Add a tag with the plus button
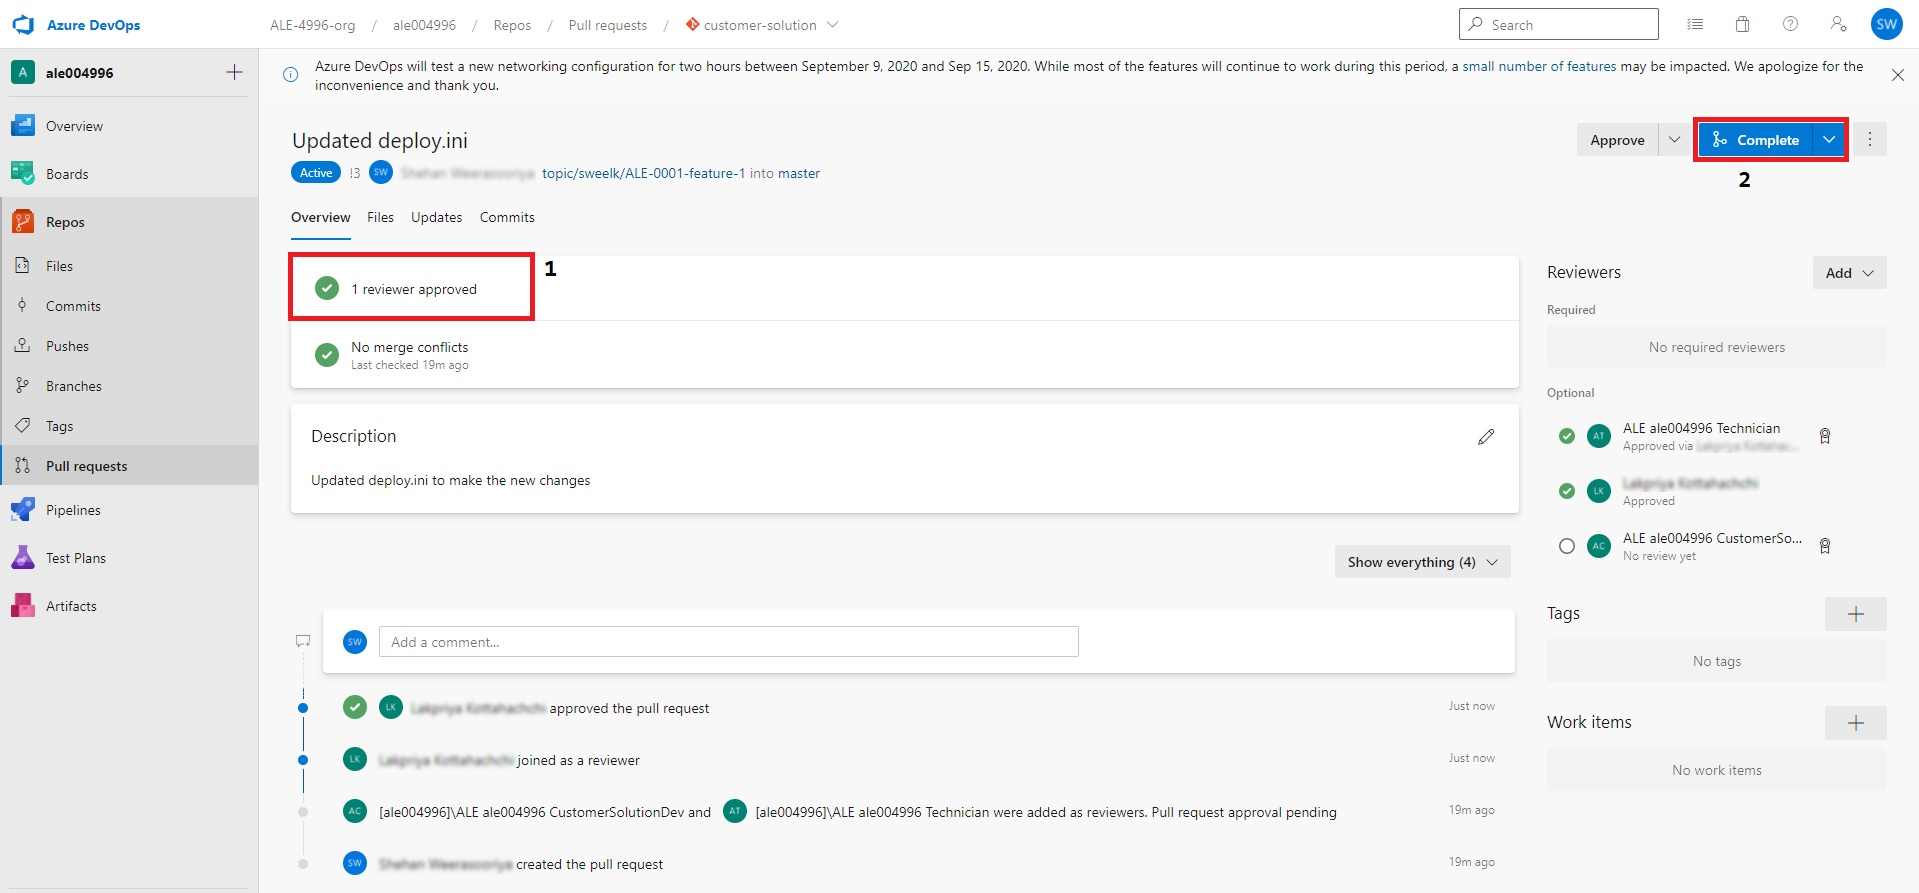The width and height of the screenshot is (1919, 893). coord(1856,614)
